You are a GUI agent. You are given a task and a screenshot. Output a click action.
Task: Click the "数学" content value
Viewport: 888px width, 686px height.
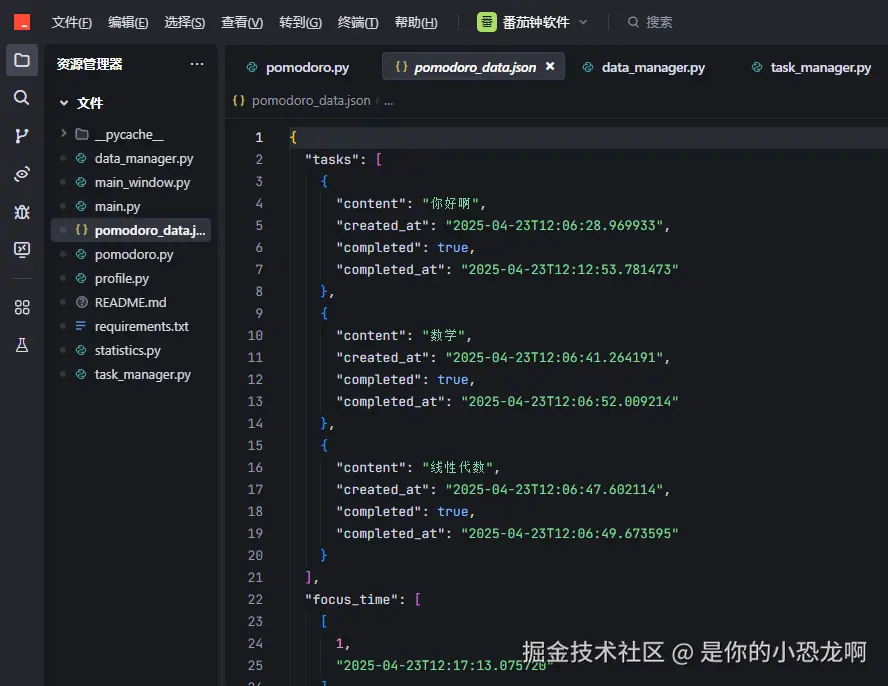tap(443, 335)
